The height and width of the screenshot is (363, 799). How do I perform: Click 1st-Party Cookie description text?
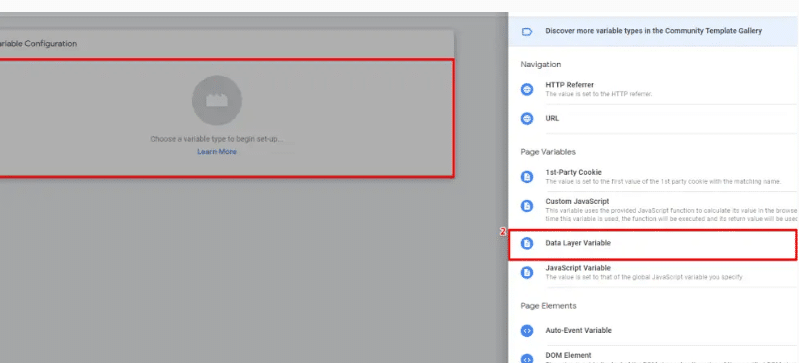663,182
